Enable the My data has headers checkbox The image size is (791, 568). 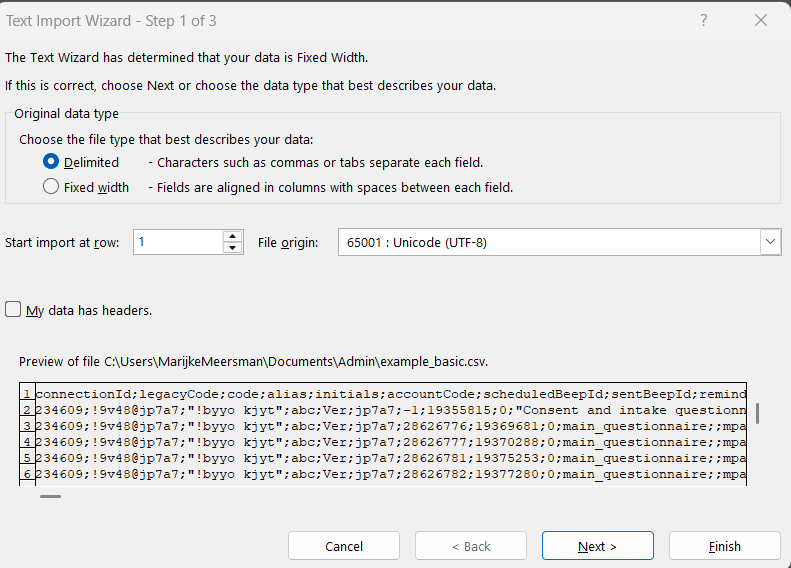click(13, 310)
